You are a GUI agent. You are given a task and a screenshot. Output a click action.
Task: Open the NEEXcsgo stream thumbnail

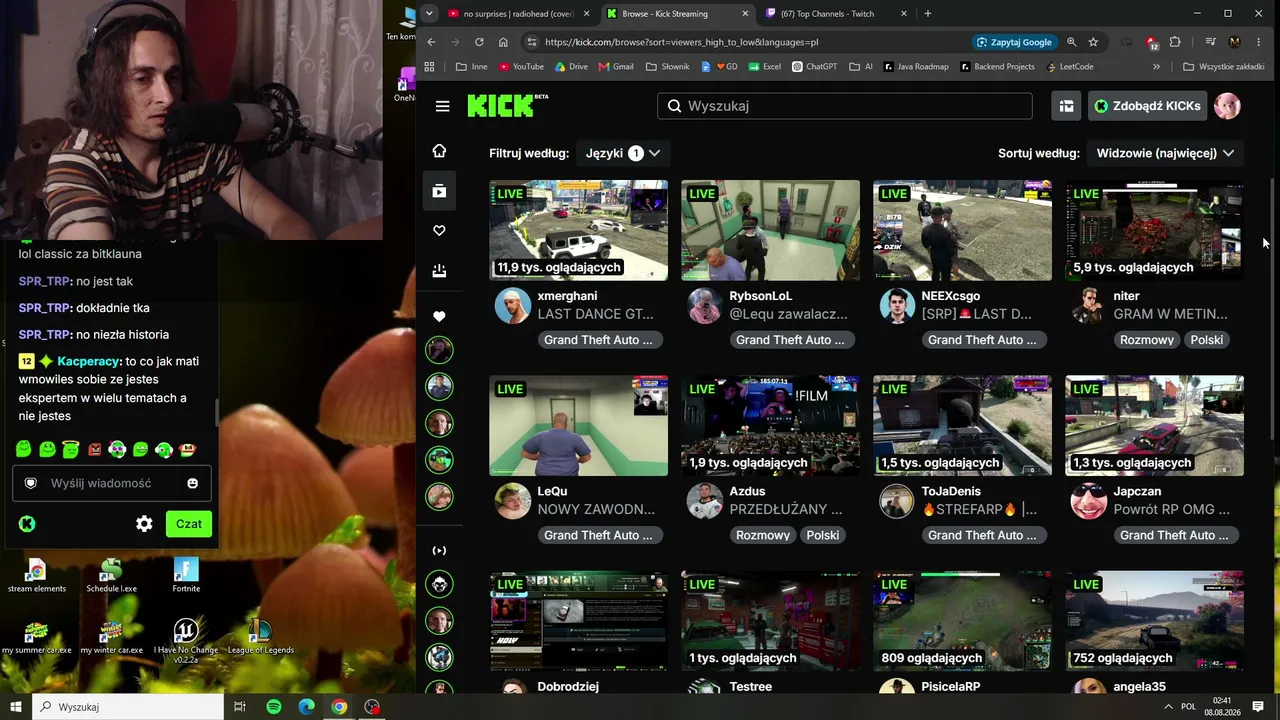tap(962, 230)
